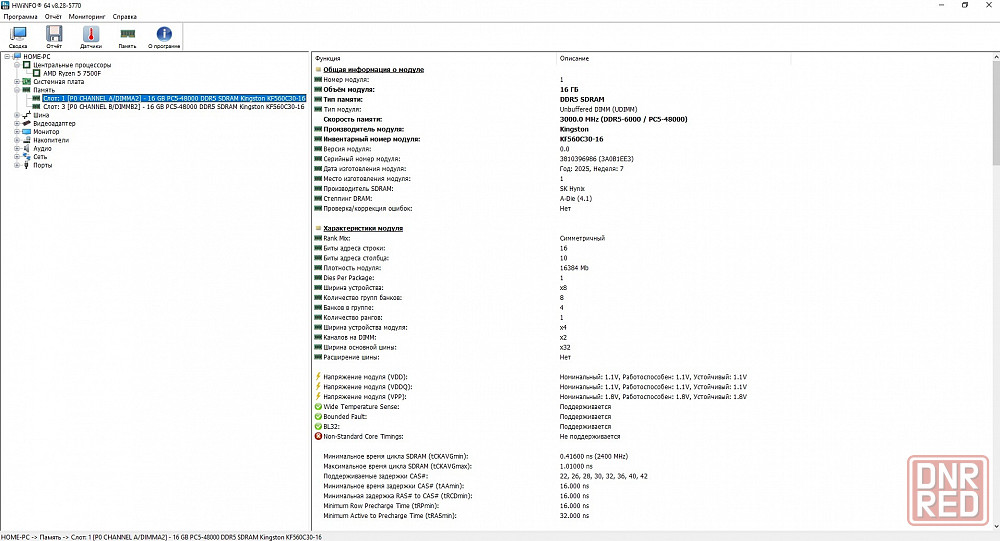The image size is (1000, 541).
Task: Collapse the Память branch toggle
Action: pos(17,90)
